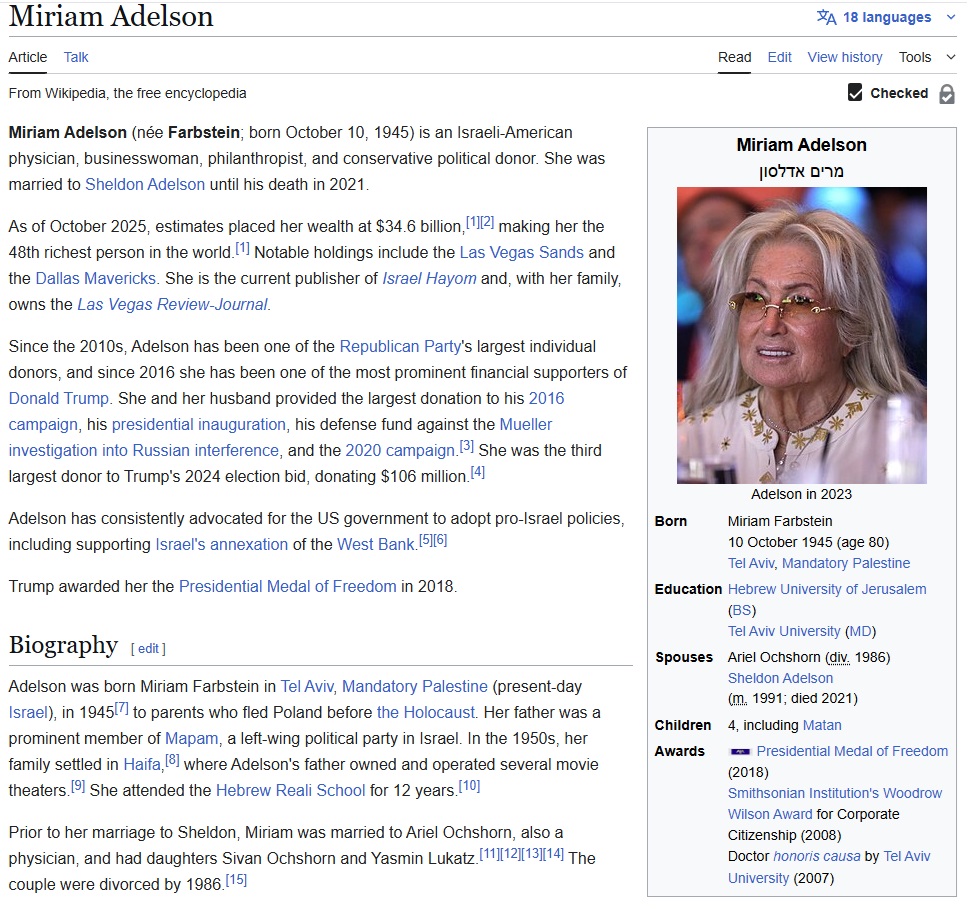Screen dimensions: 979x909
Task: Click the Adelson in 2023 portrait thumbnail
Action: click(x=802, y=335)
